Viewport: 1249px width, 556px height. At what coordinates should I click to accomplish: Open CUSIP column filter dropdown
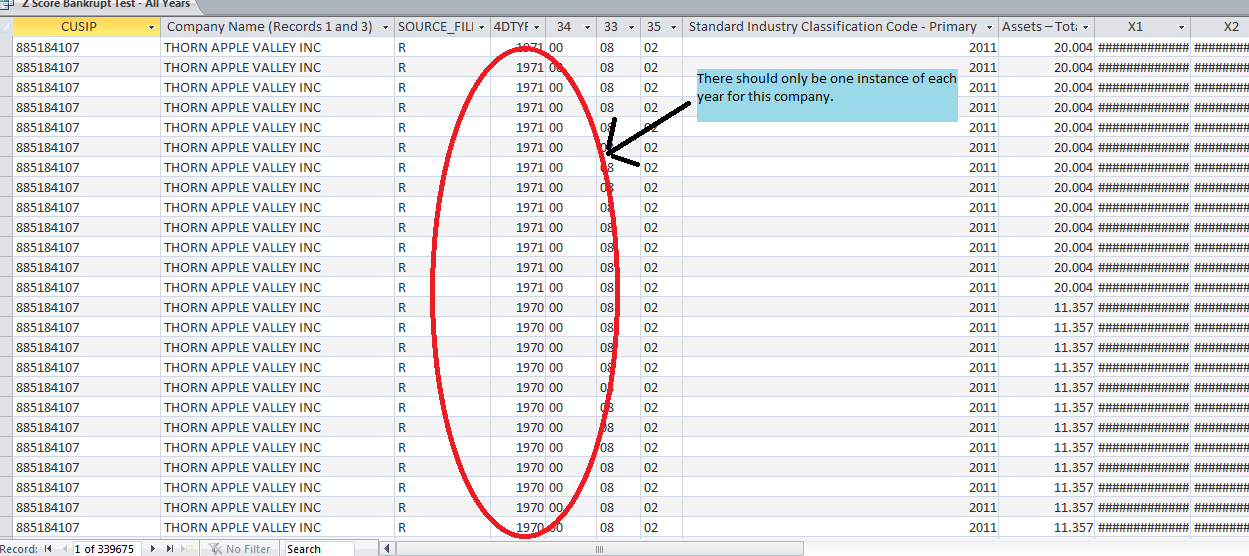click(x=151, y=27)
